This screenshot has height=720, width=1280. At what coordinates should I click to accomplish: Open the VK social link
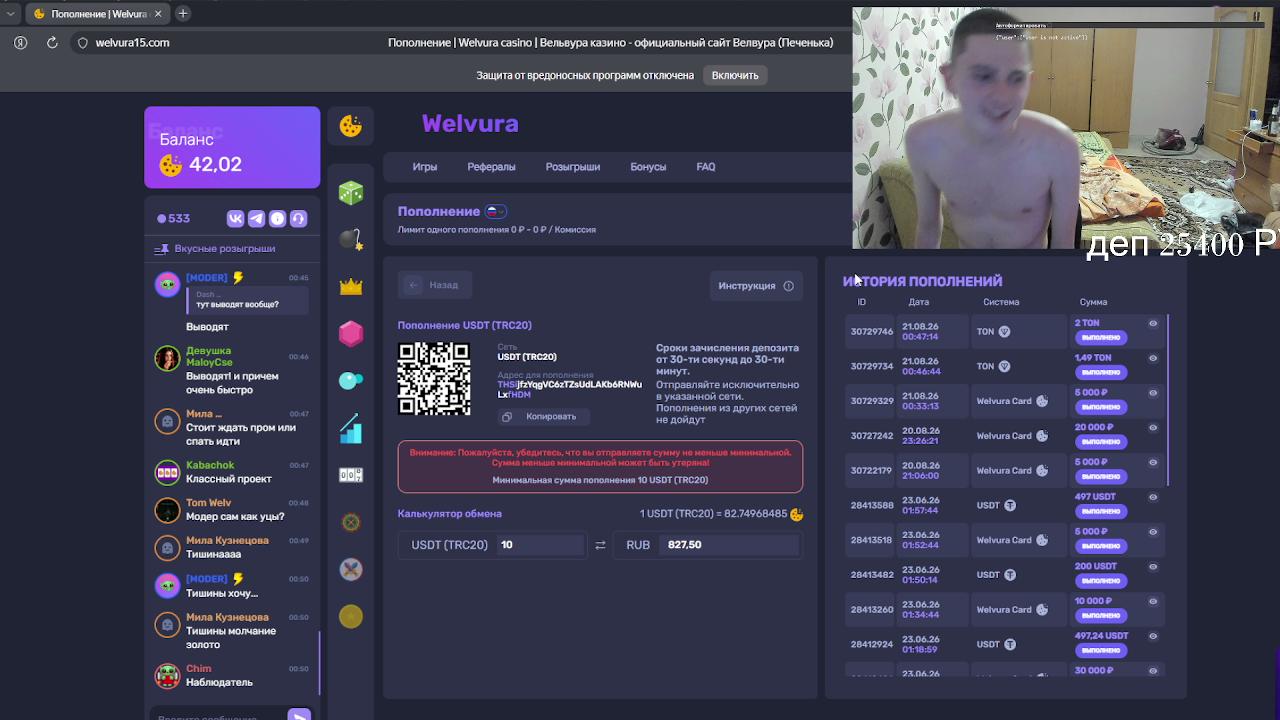tap(236, 219)
